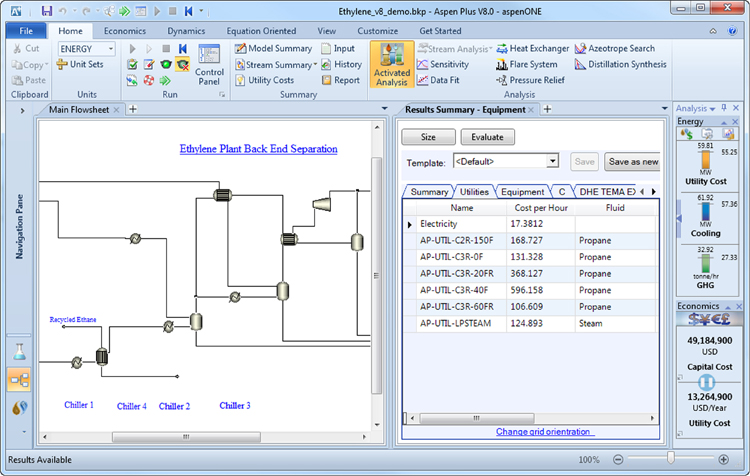Select Properties flask icon in navigation pane
The height and width of the screenshot is (476, 750).
[19, 352]
